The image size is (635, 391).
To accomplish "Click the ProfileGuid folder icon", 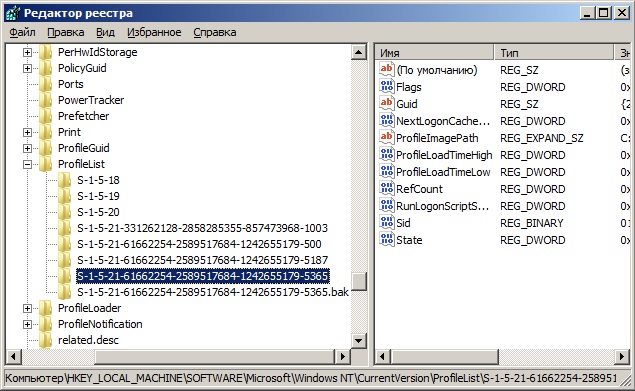I will click(46, 148).
